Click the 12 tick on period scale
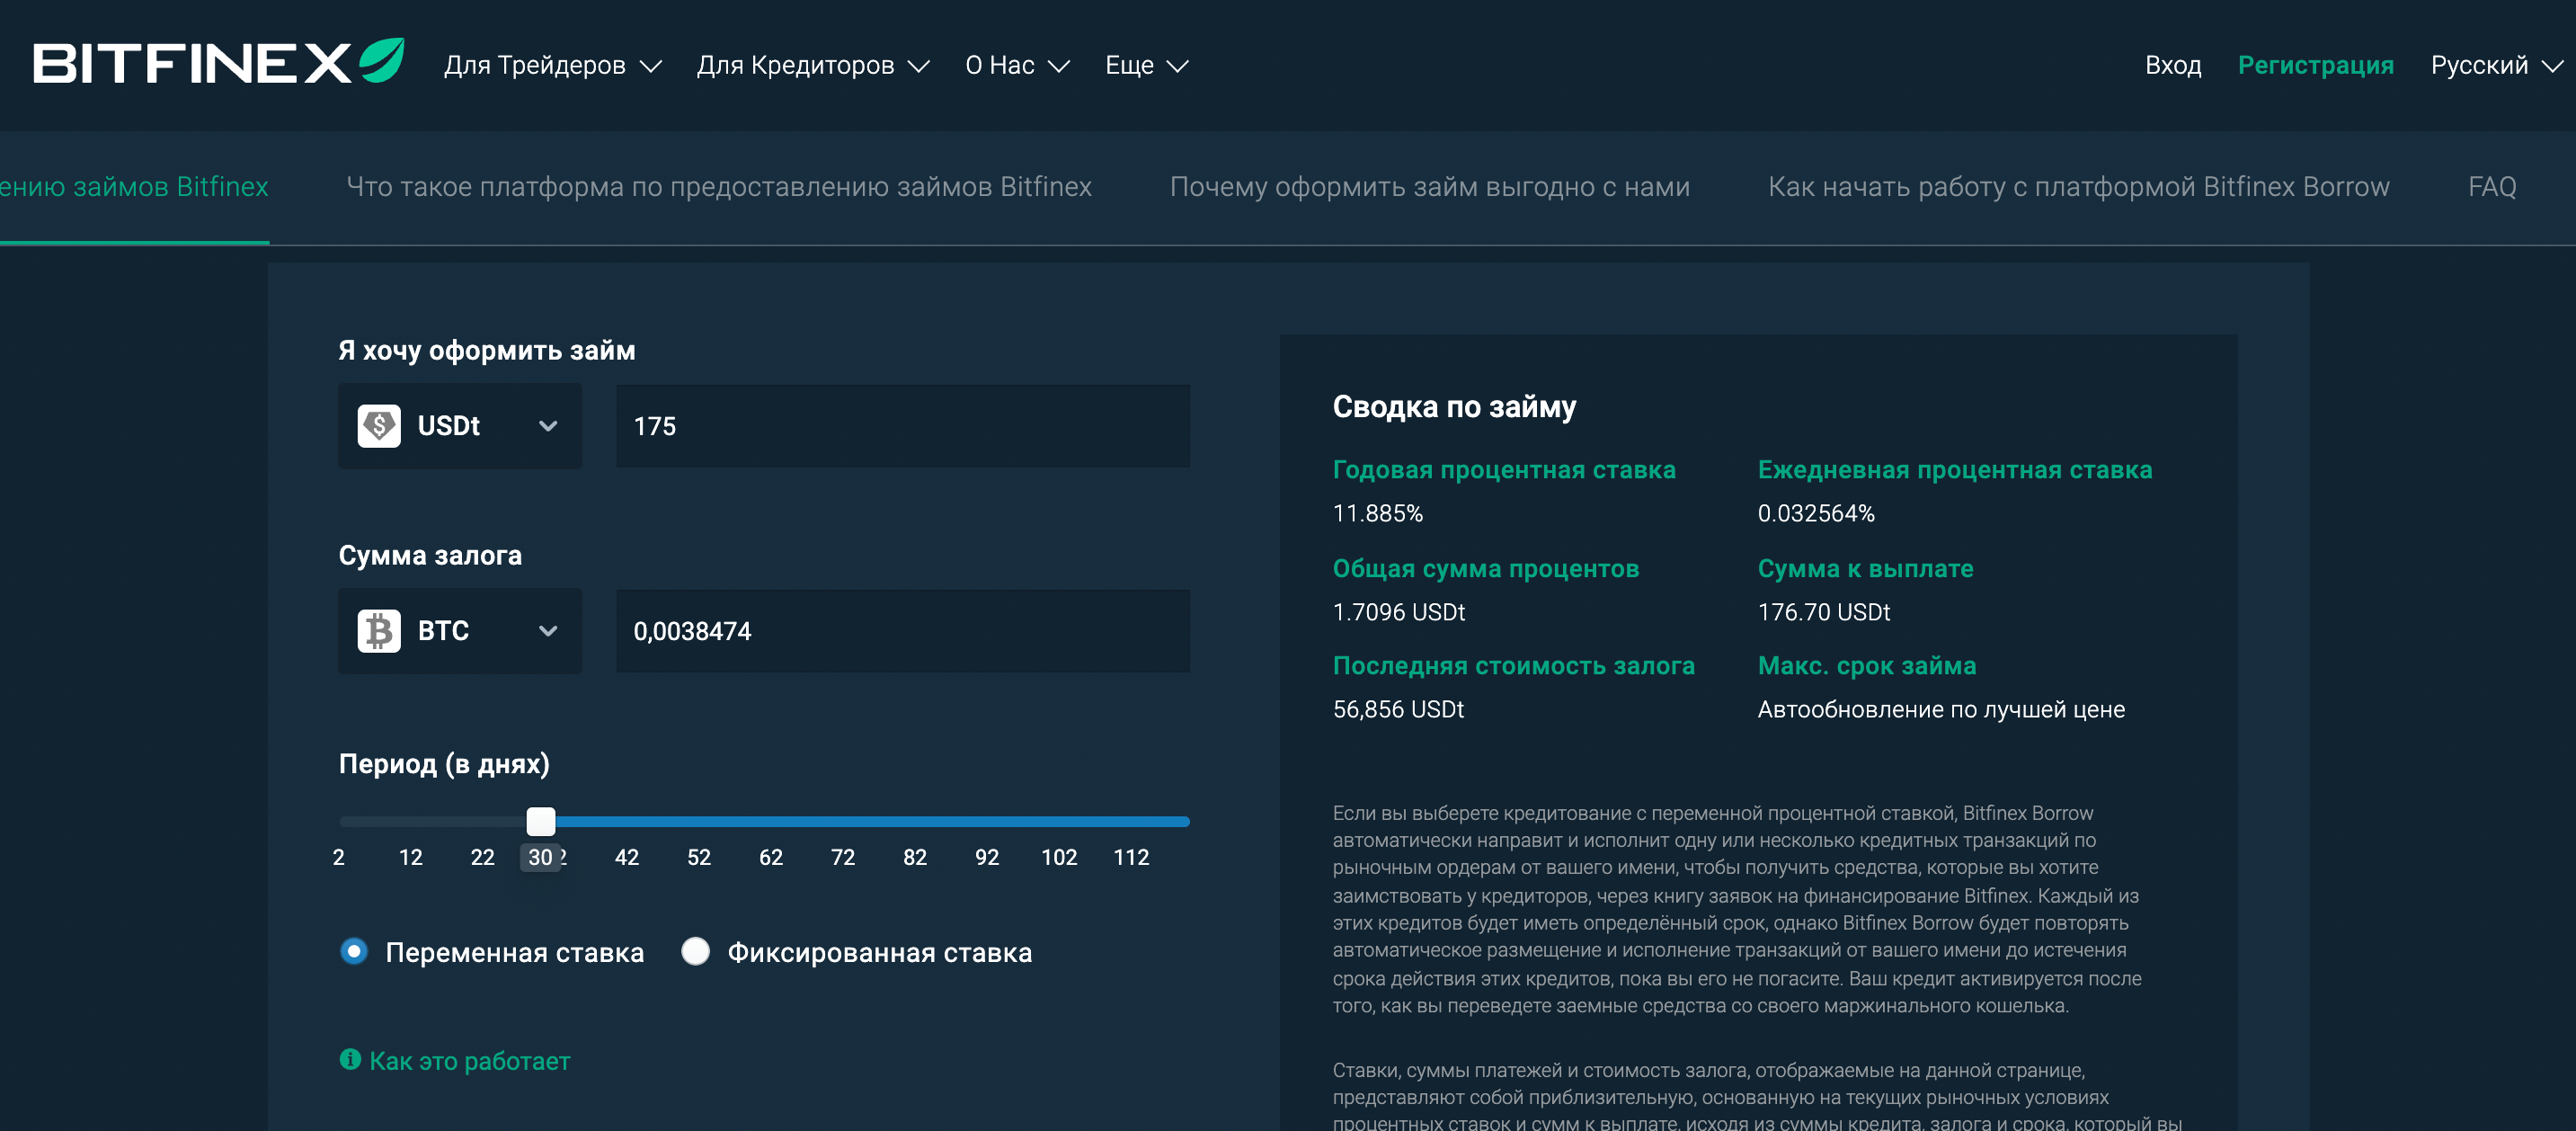This screenshot has height=1131, width=2576. click(x=411, y=857)
